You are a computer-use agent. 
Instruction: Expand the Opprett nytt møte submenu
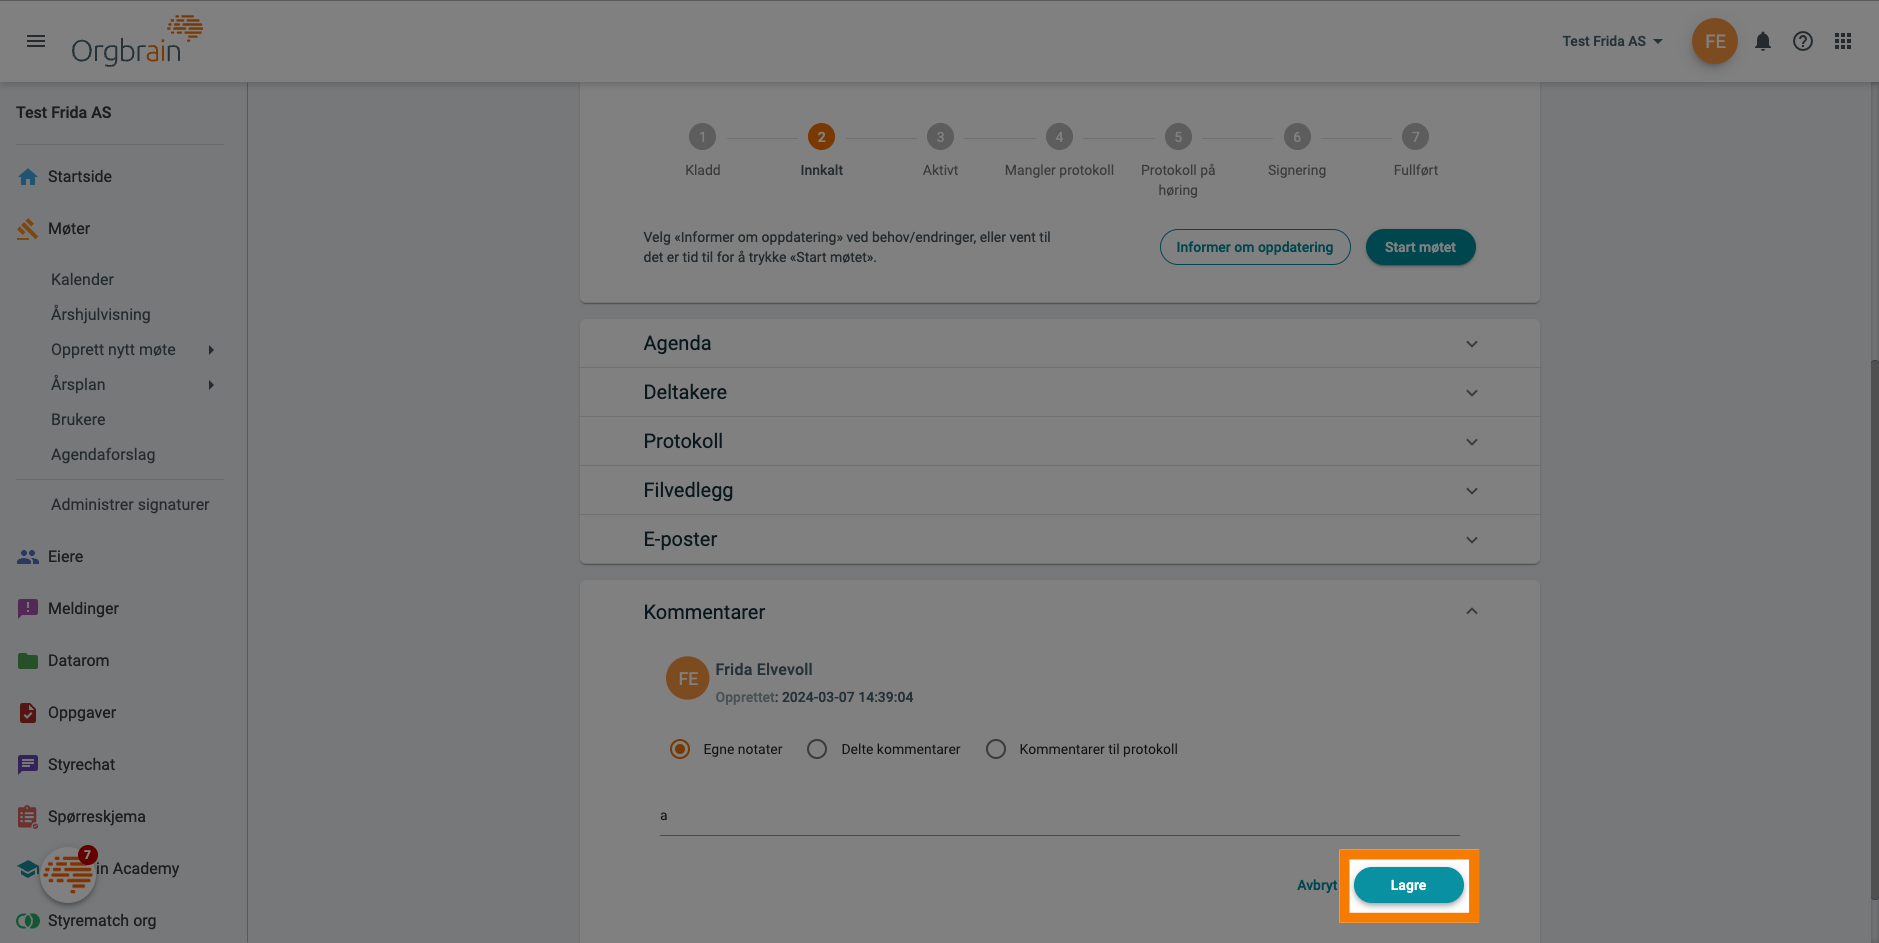pos(211,350)
